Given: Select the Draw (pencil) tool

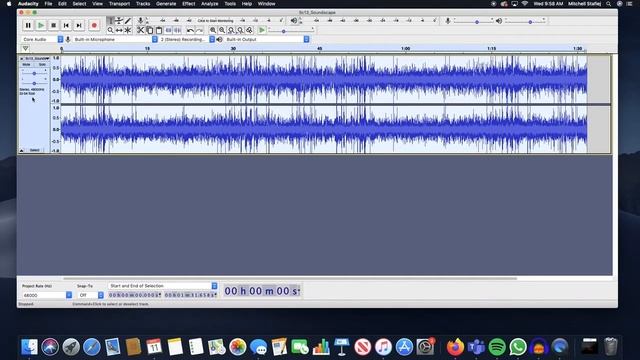Looking at the screenshot, I should pos(128,20).
